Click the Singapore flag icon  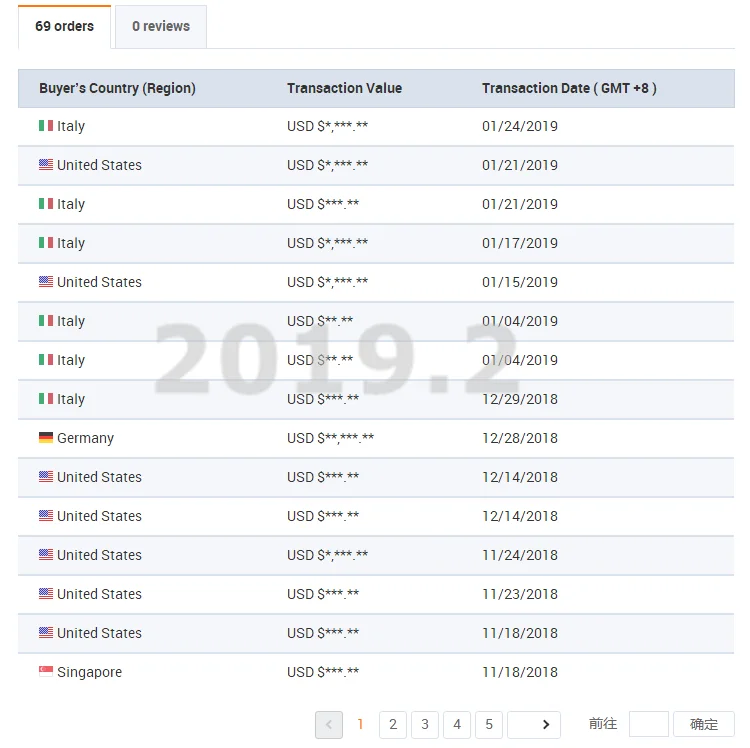tap(46, 672)
